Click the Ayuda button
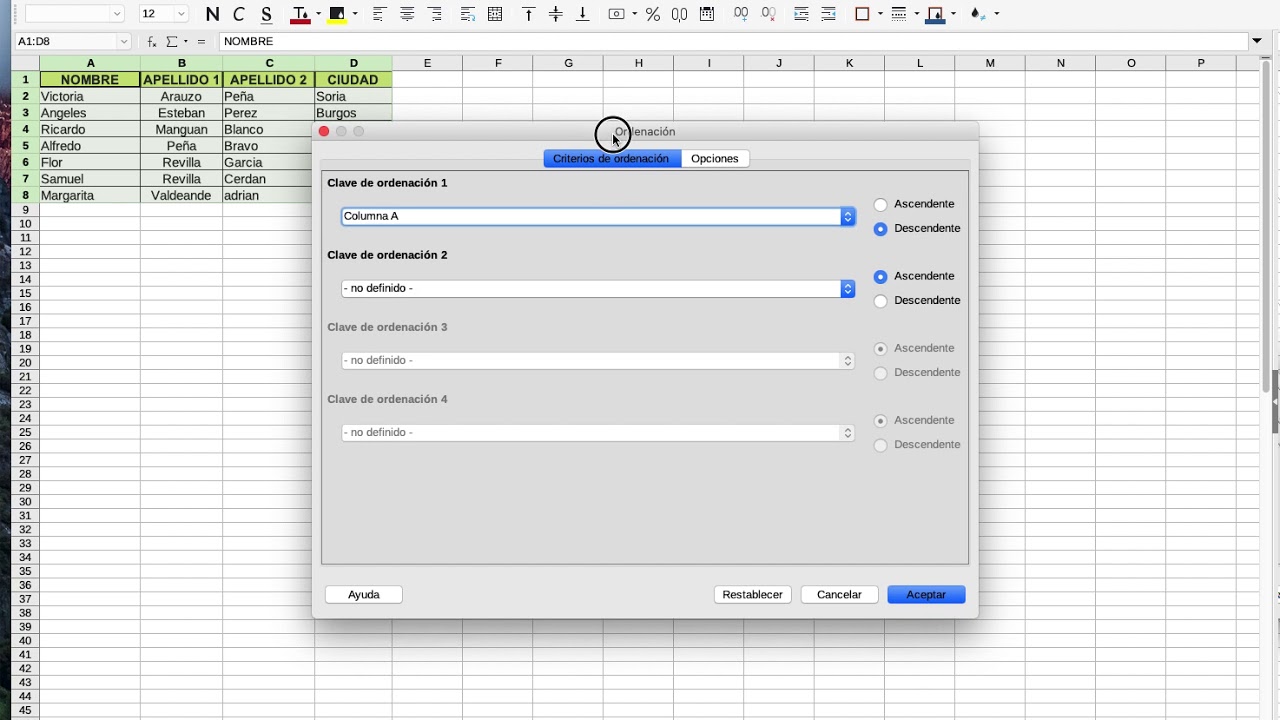The image size is (1280, 720). click(x=364, y=595)
